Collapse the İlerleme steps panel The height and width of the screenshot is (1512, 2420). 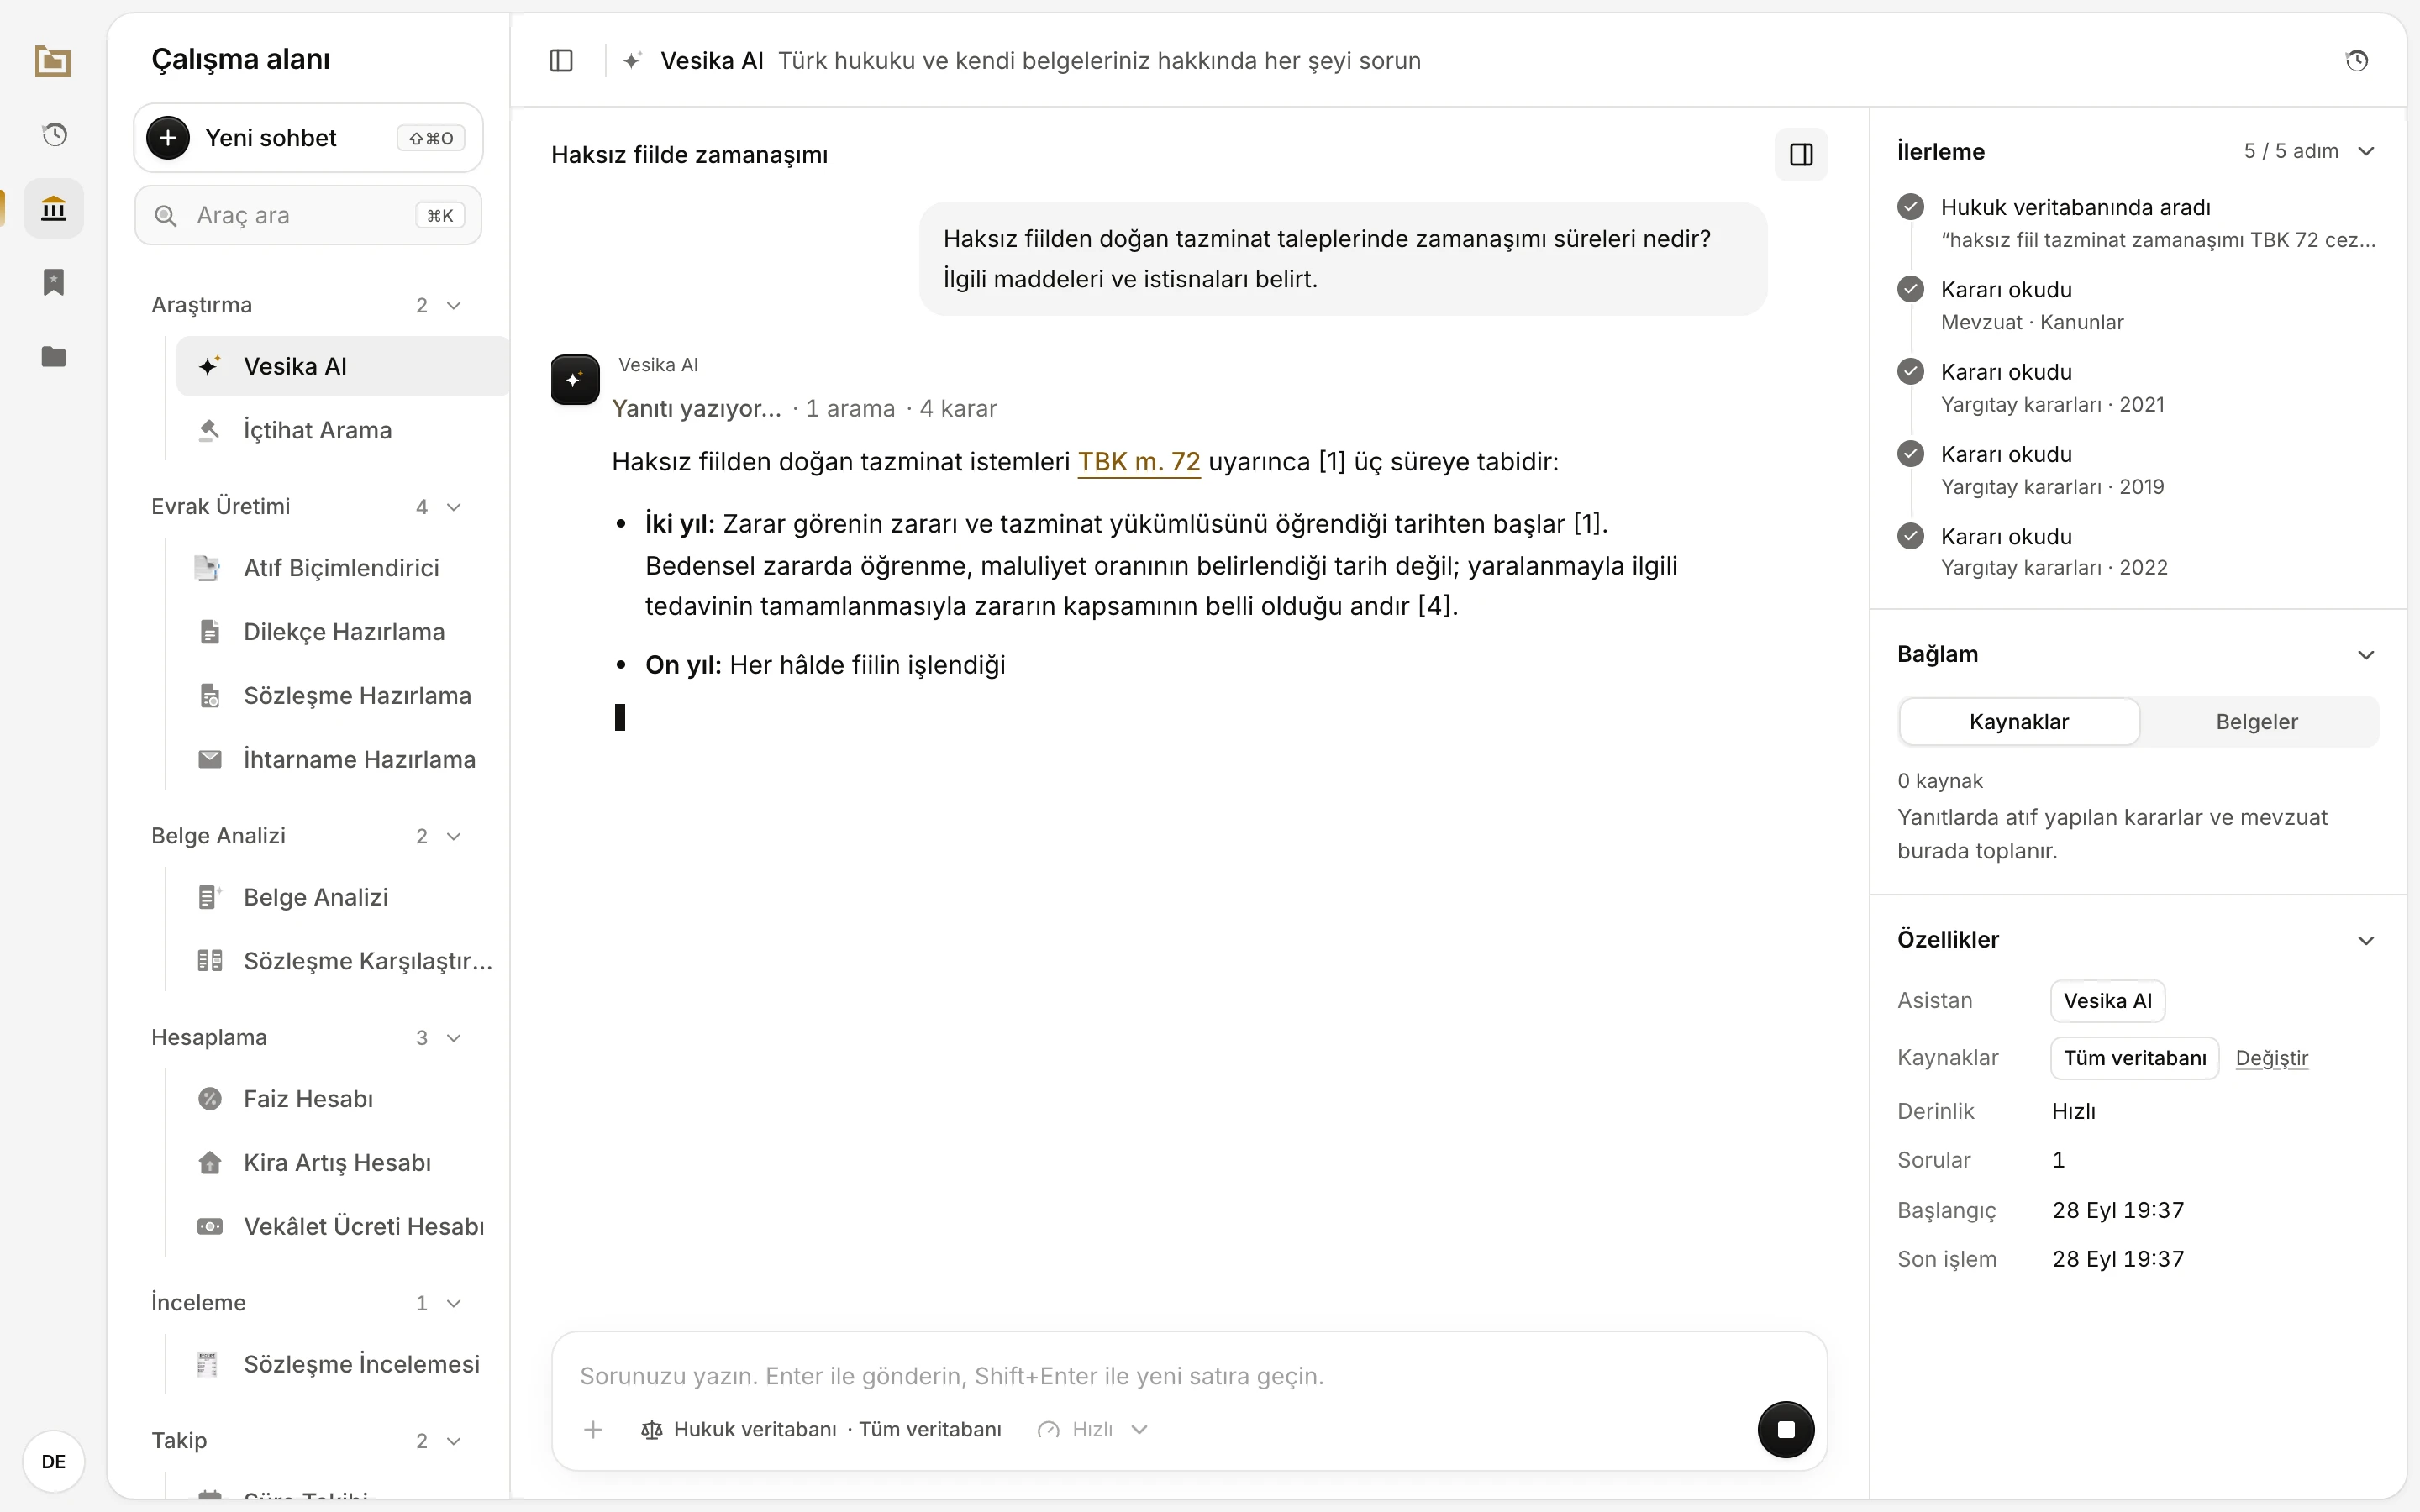(x=2366, y=151)
